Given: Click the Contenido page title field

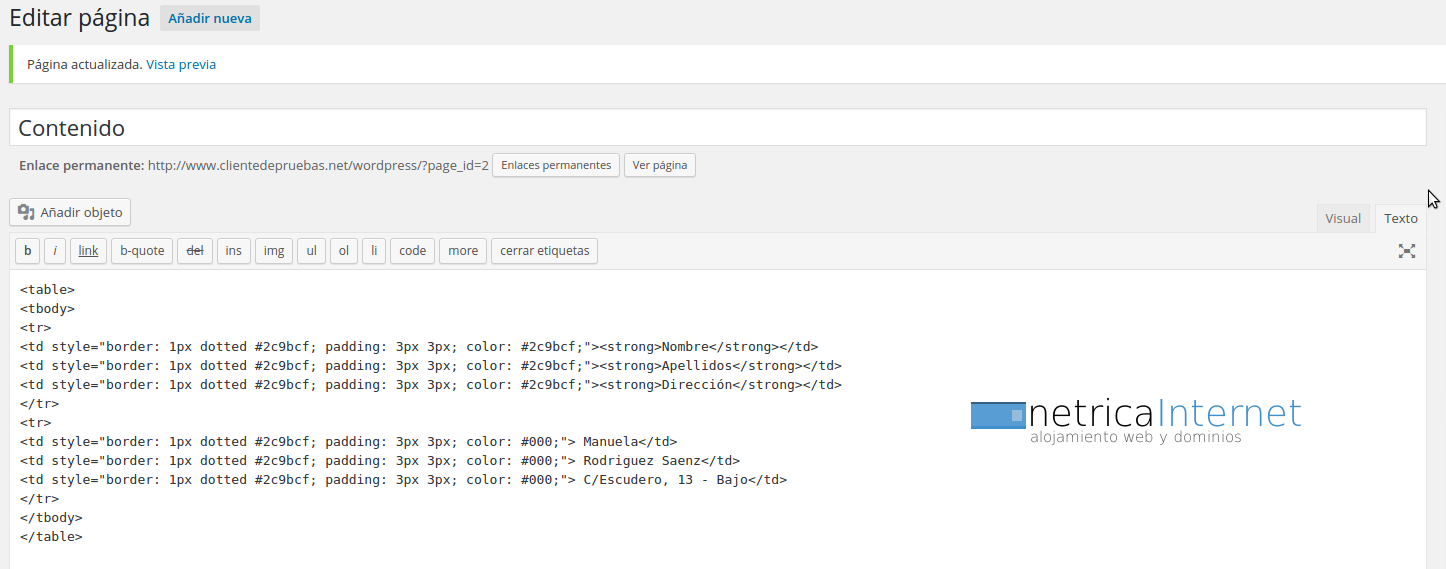Looking at the screenshot, I should (x=717, y=128).
